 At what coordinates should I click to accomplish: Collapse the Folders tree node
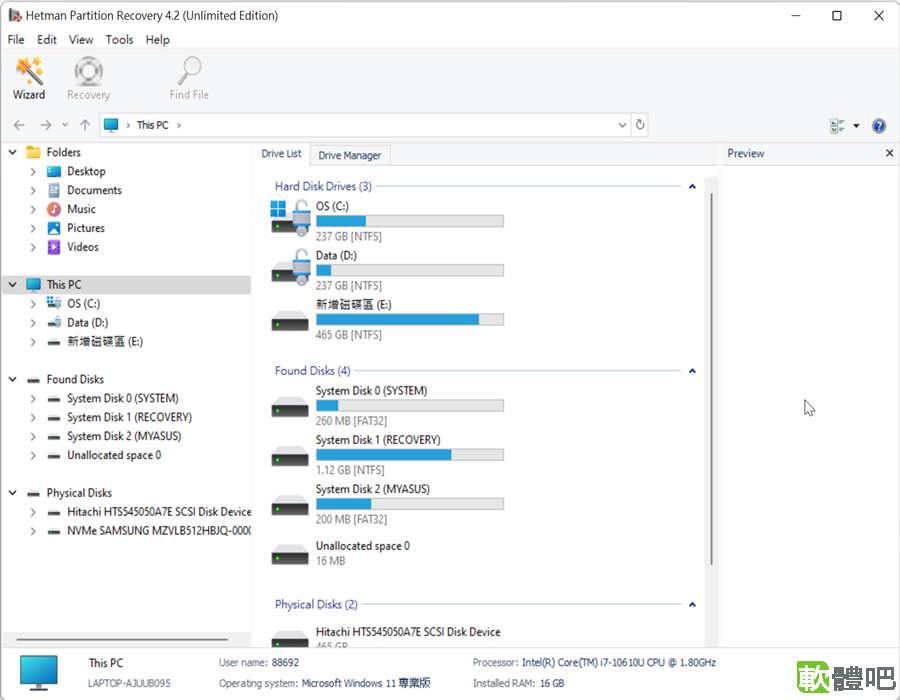[x=13, y=153]
